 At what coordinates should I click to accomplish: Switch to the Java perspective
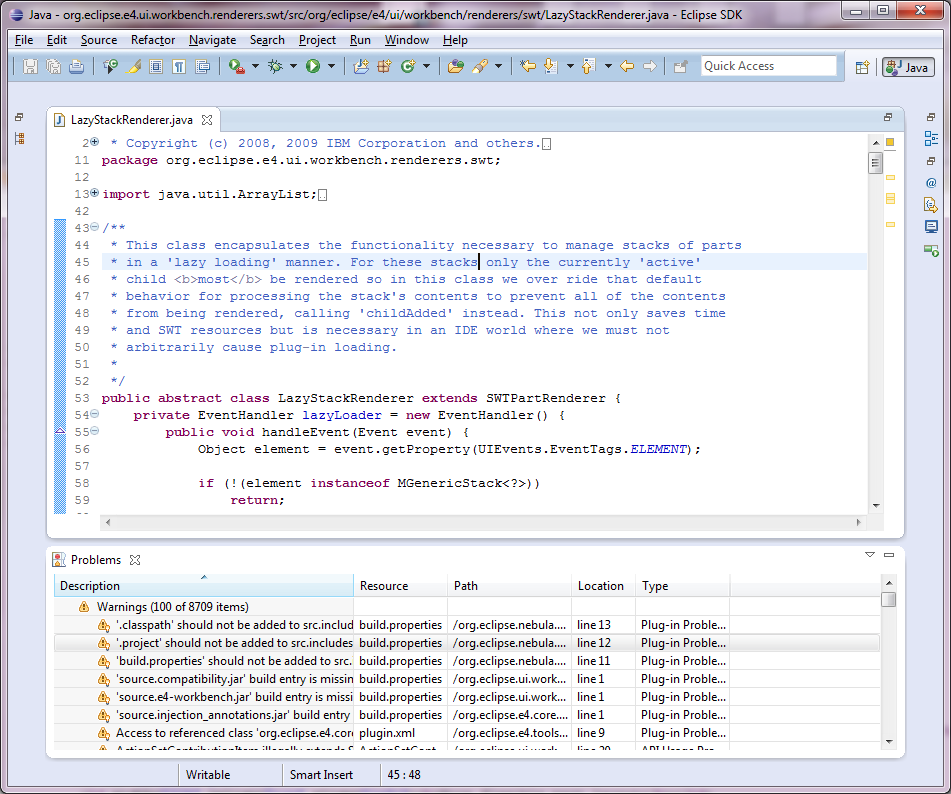coord(906,66)
